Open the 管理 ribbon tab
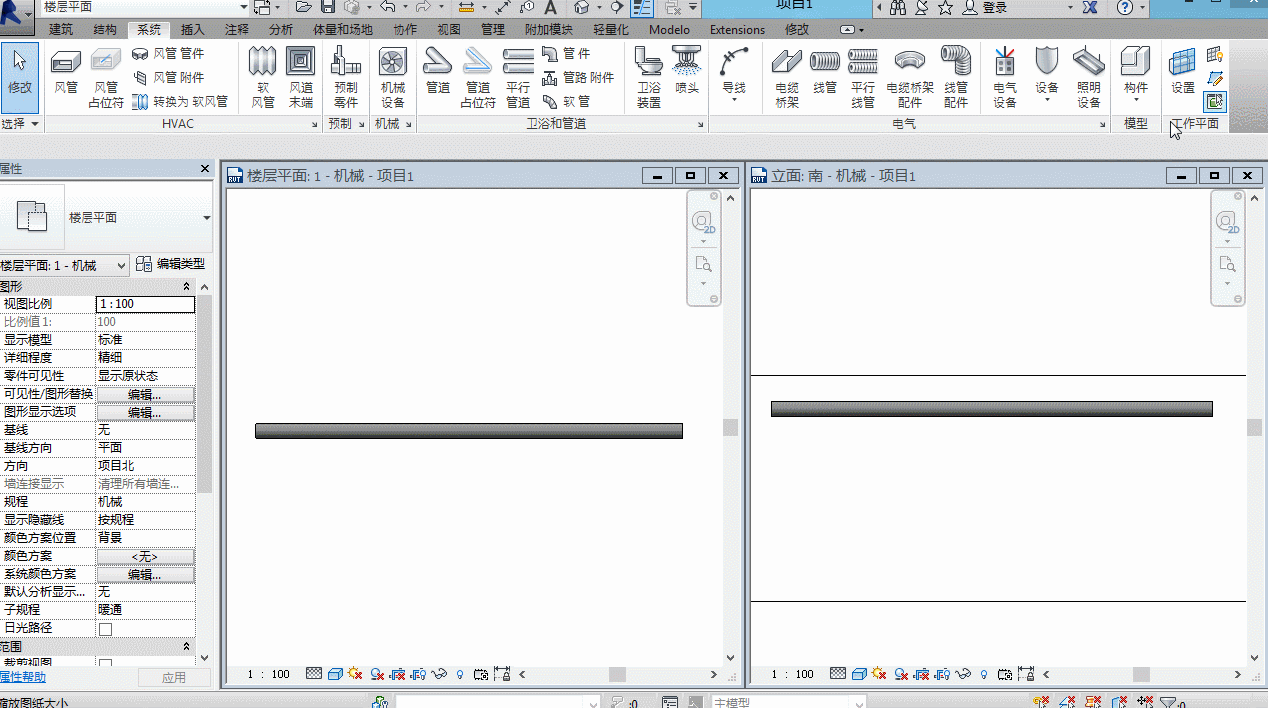This screenshot has height=708, width=1268. (x=493, y=30)
